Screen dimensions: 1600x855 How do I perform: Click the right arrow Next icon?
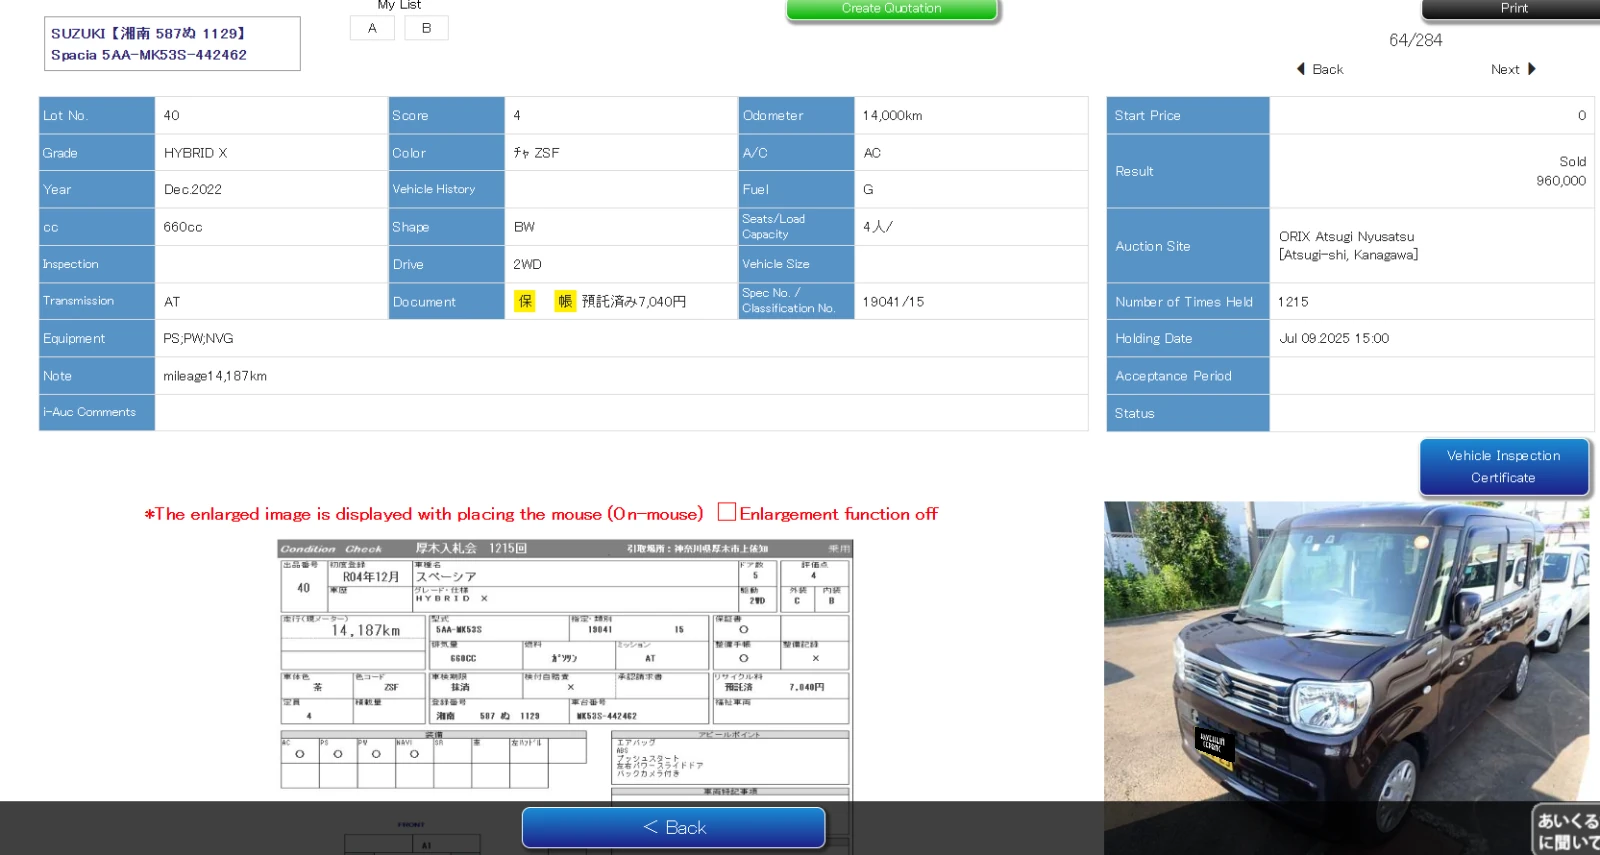click(x=1531, y=69)
